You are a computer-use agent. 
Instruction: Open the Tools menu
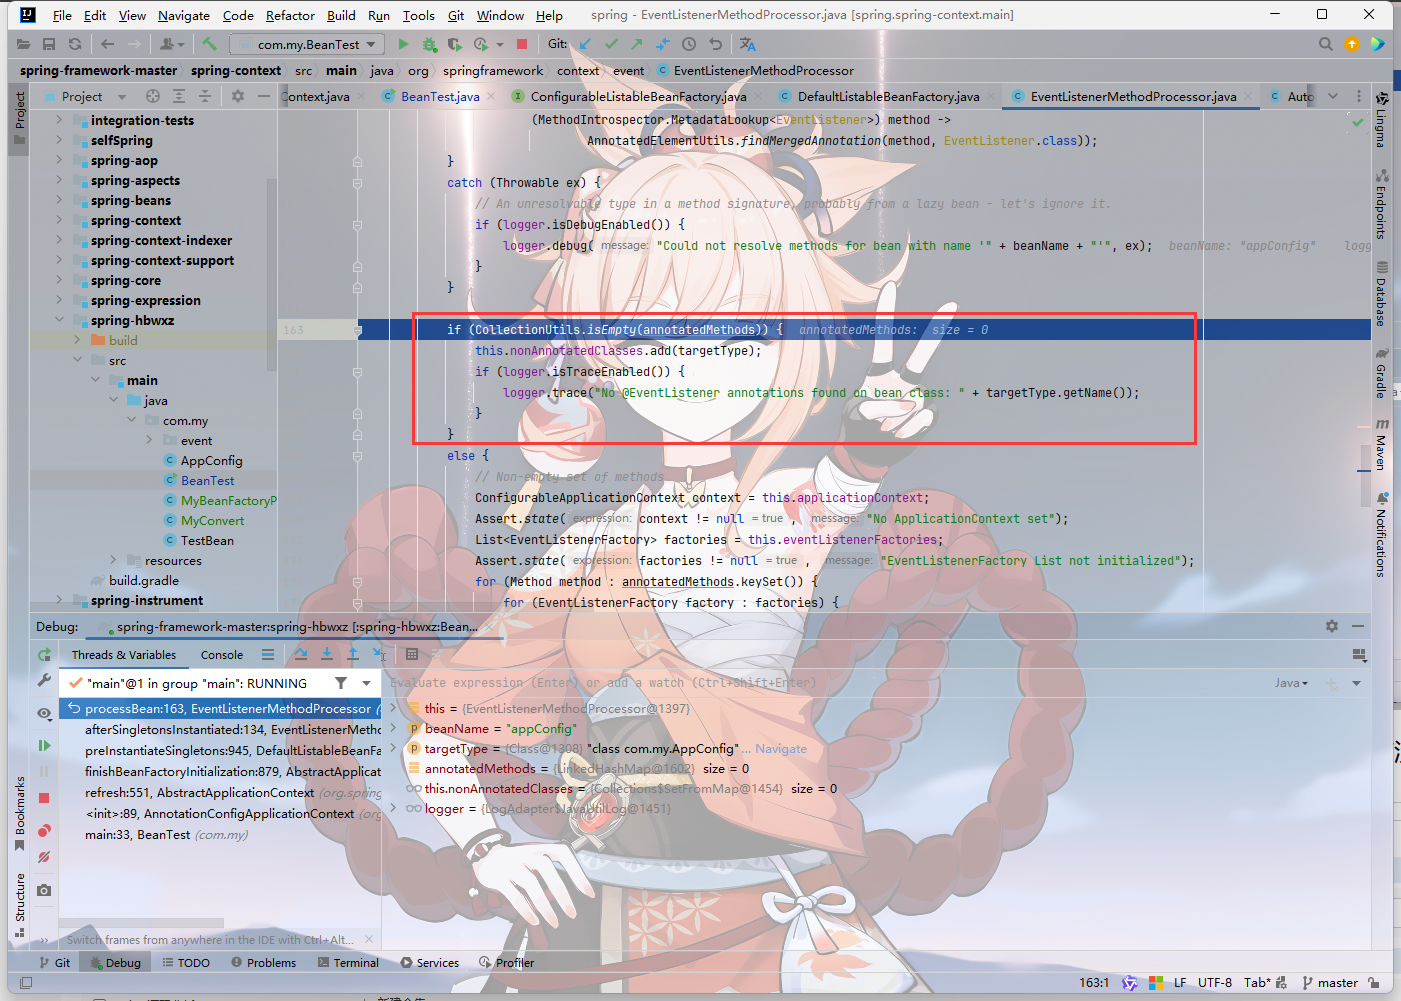[x=418, y=15]
